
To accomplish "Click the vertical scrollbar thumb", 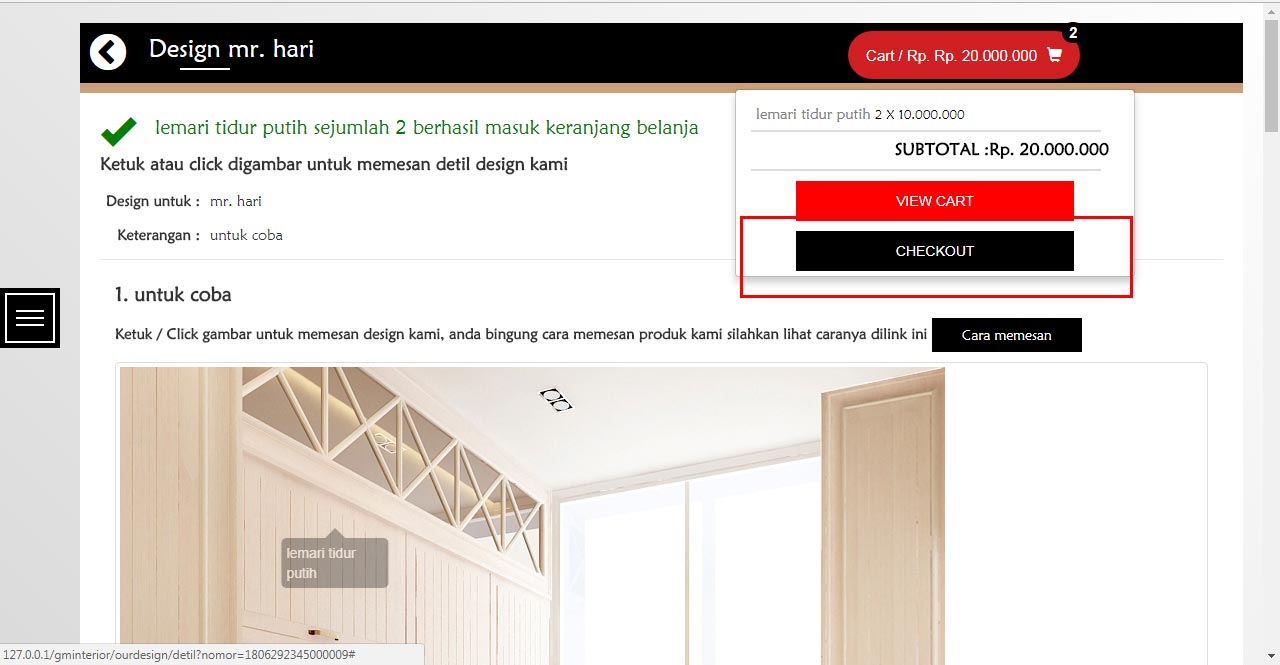I will tap(1271, 77).
